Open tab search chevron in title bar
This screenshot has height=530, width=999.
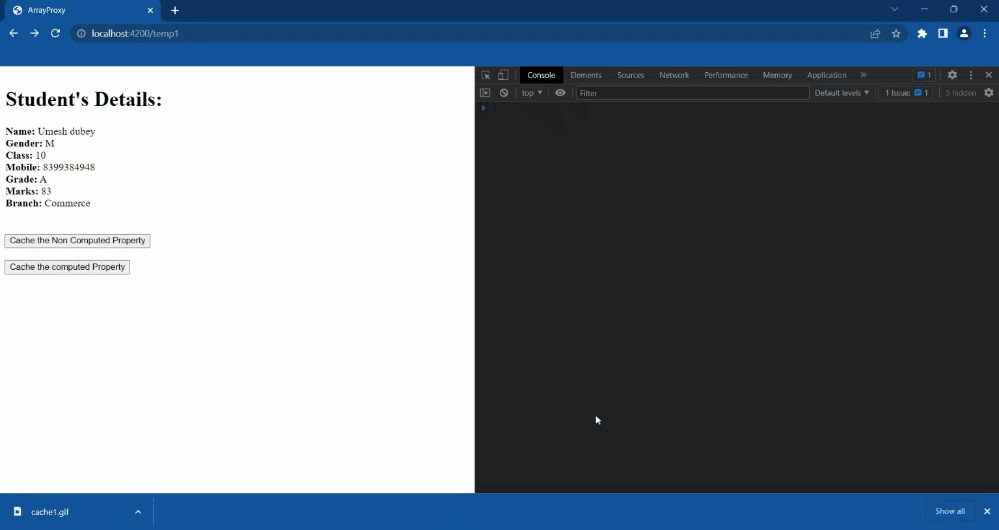(x=895, y=10)
